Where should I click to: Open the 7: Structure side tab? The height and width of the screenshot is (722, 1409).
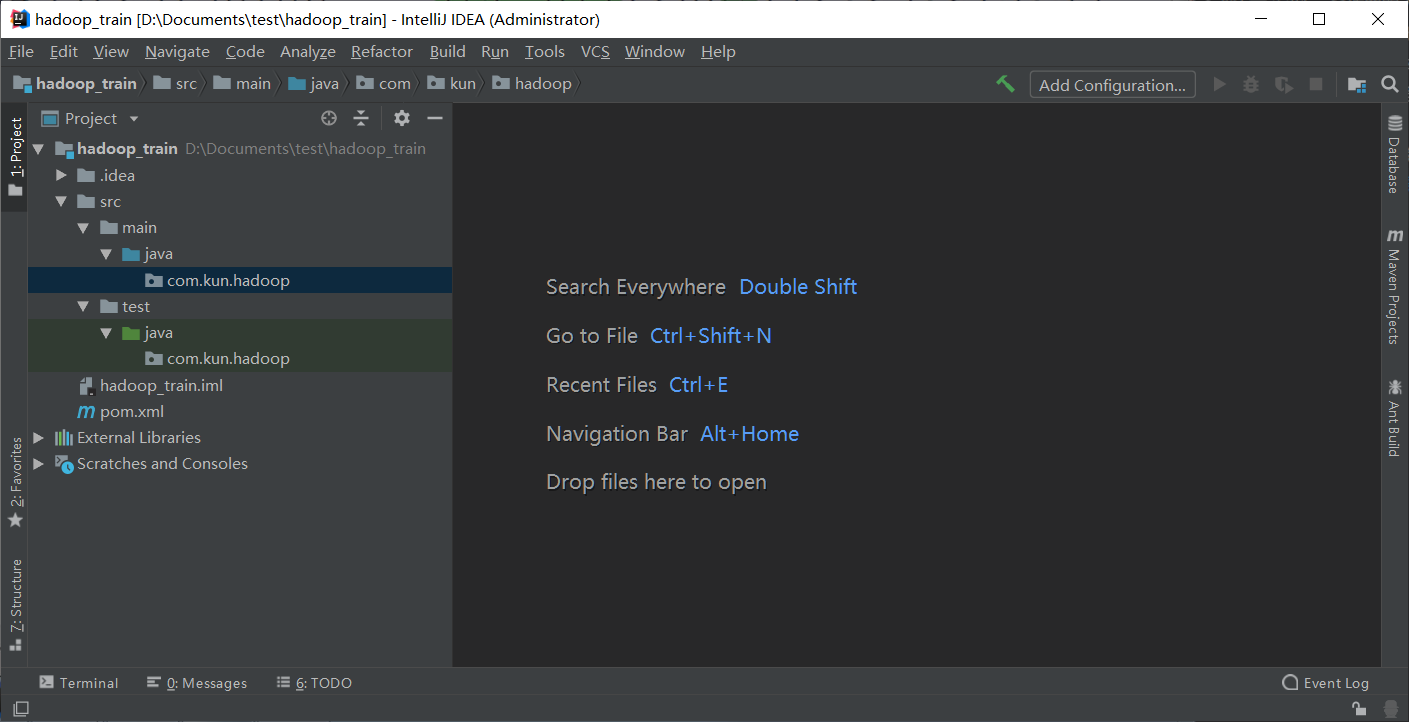click(15, 605)
